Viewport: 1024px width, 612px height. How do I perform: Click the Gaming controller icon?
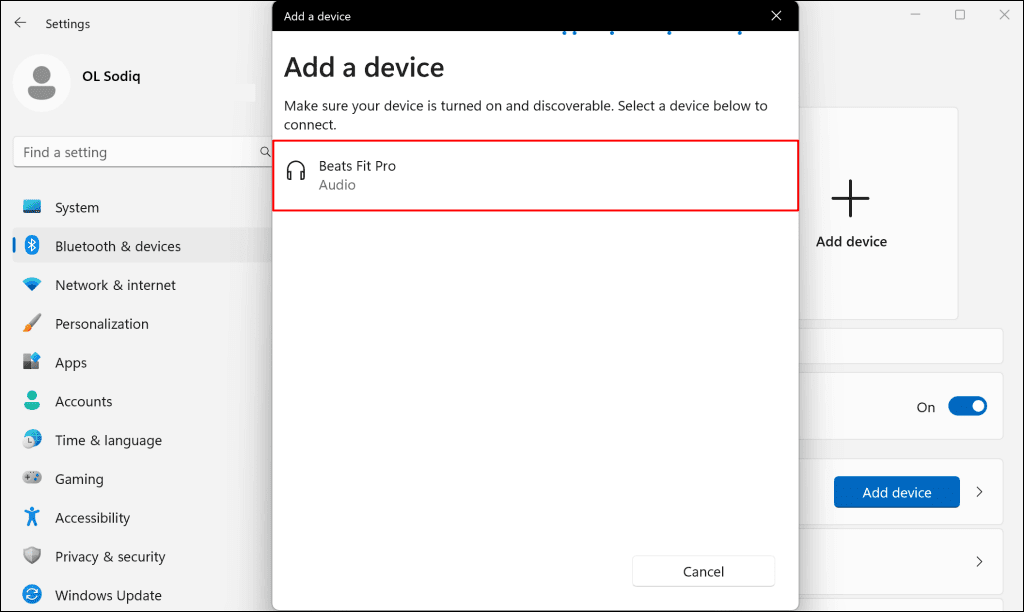(32, 478)
